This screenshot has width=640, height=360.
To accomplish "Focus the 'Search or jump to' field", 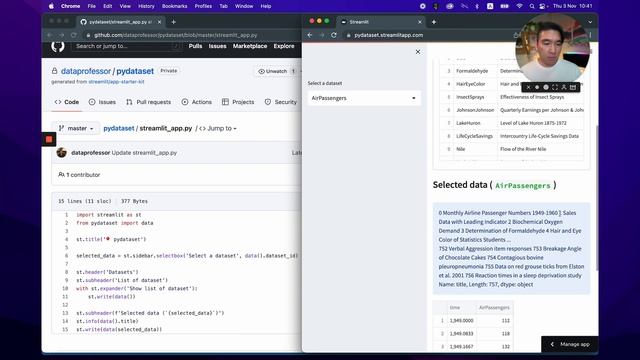I will (126, 46).
